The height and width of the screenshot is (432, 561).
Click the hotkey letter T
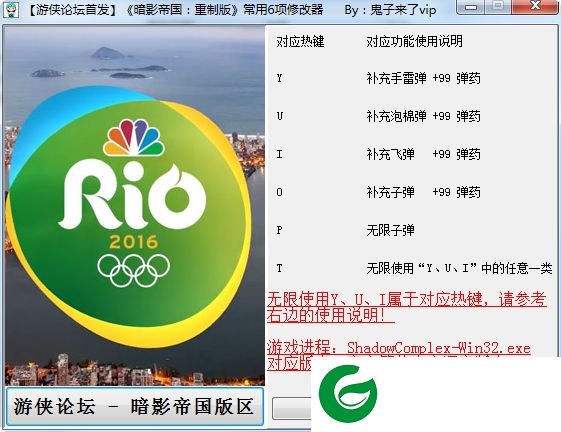279,268
